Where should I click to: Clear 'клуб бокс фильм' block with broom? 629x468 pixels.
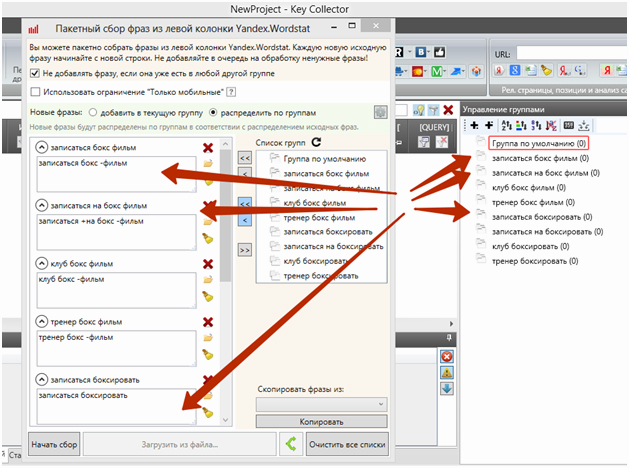click(208, 297)
